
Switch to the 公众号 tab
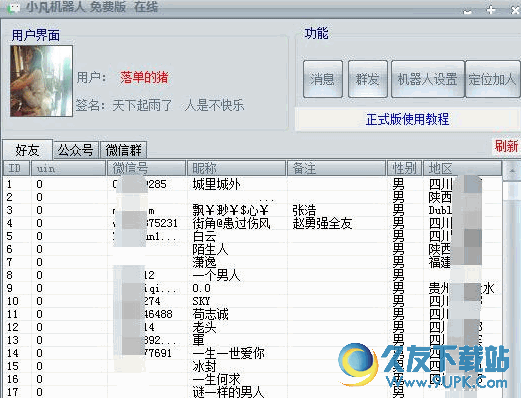[76, 150]
